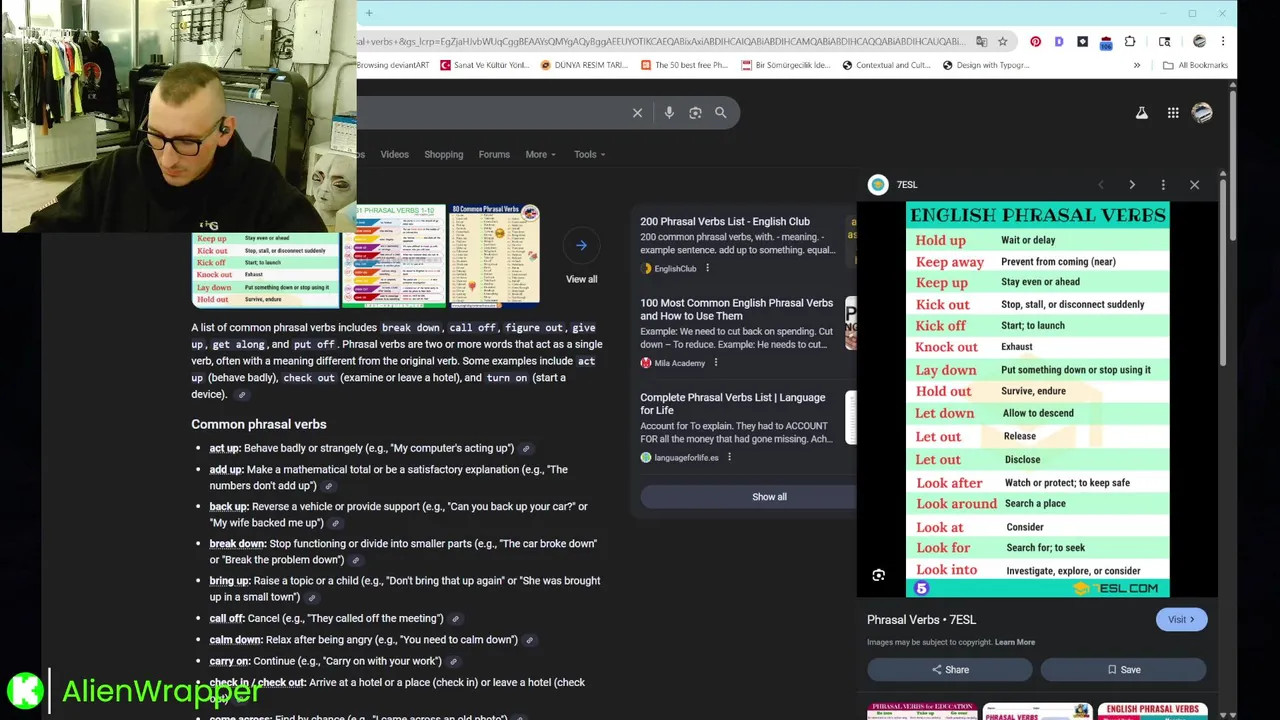Screen dimensions: 1280x720
Task: Save the 7ESL image
Action: pyautogui.click(x=1124, y=670)
